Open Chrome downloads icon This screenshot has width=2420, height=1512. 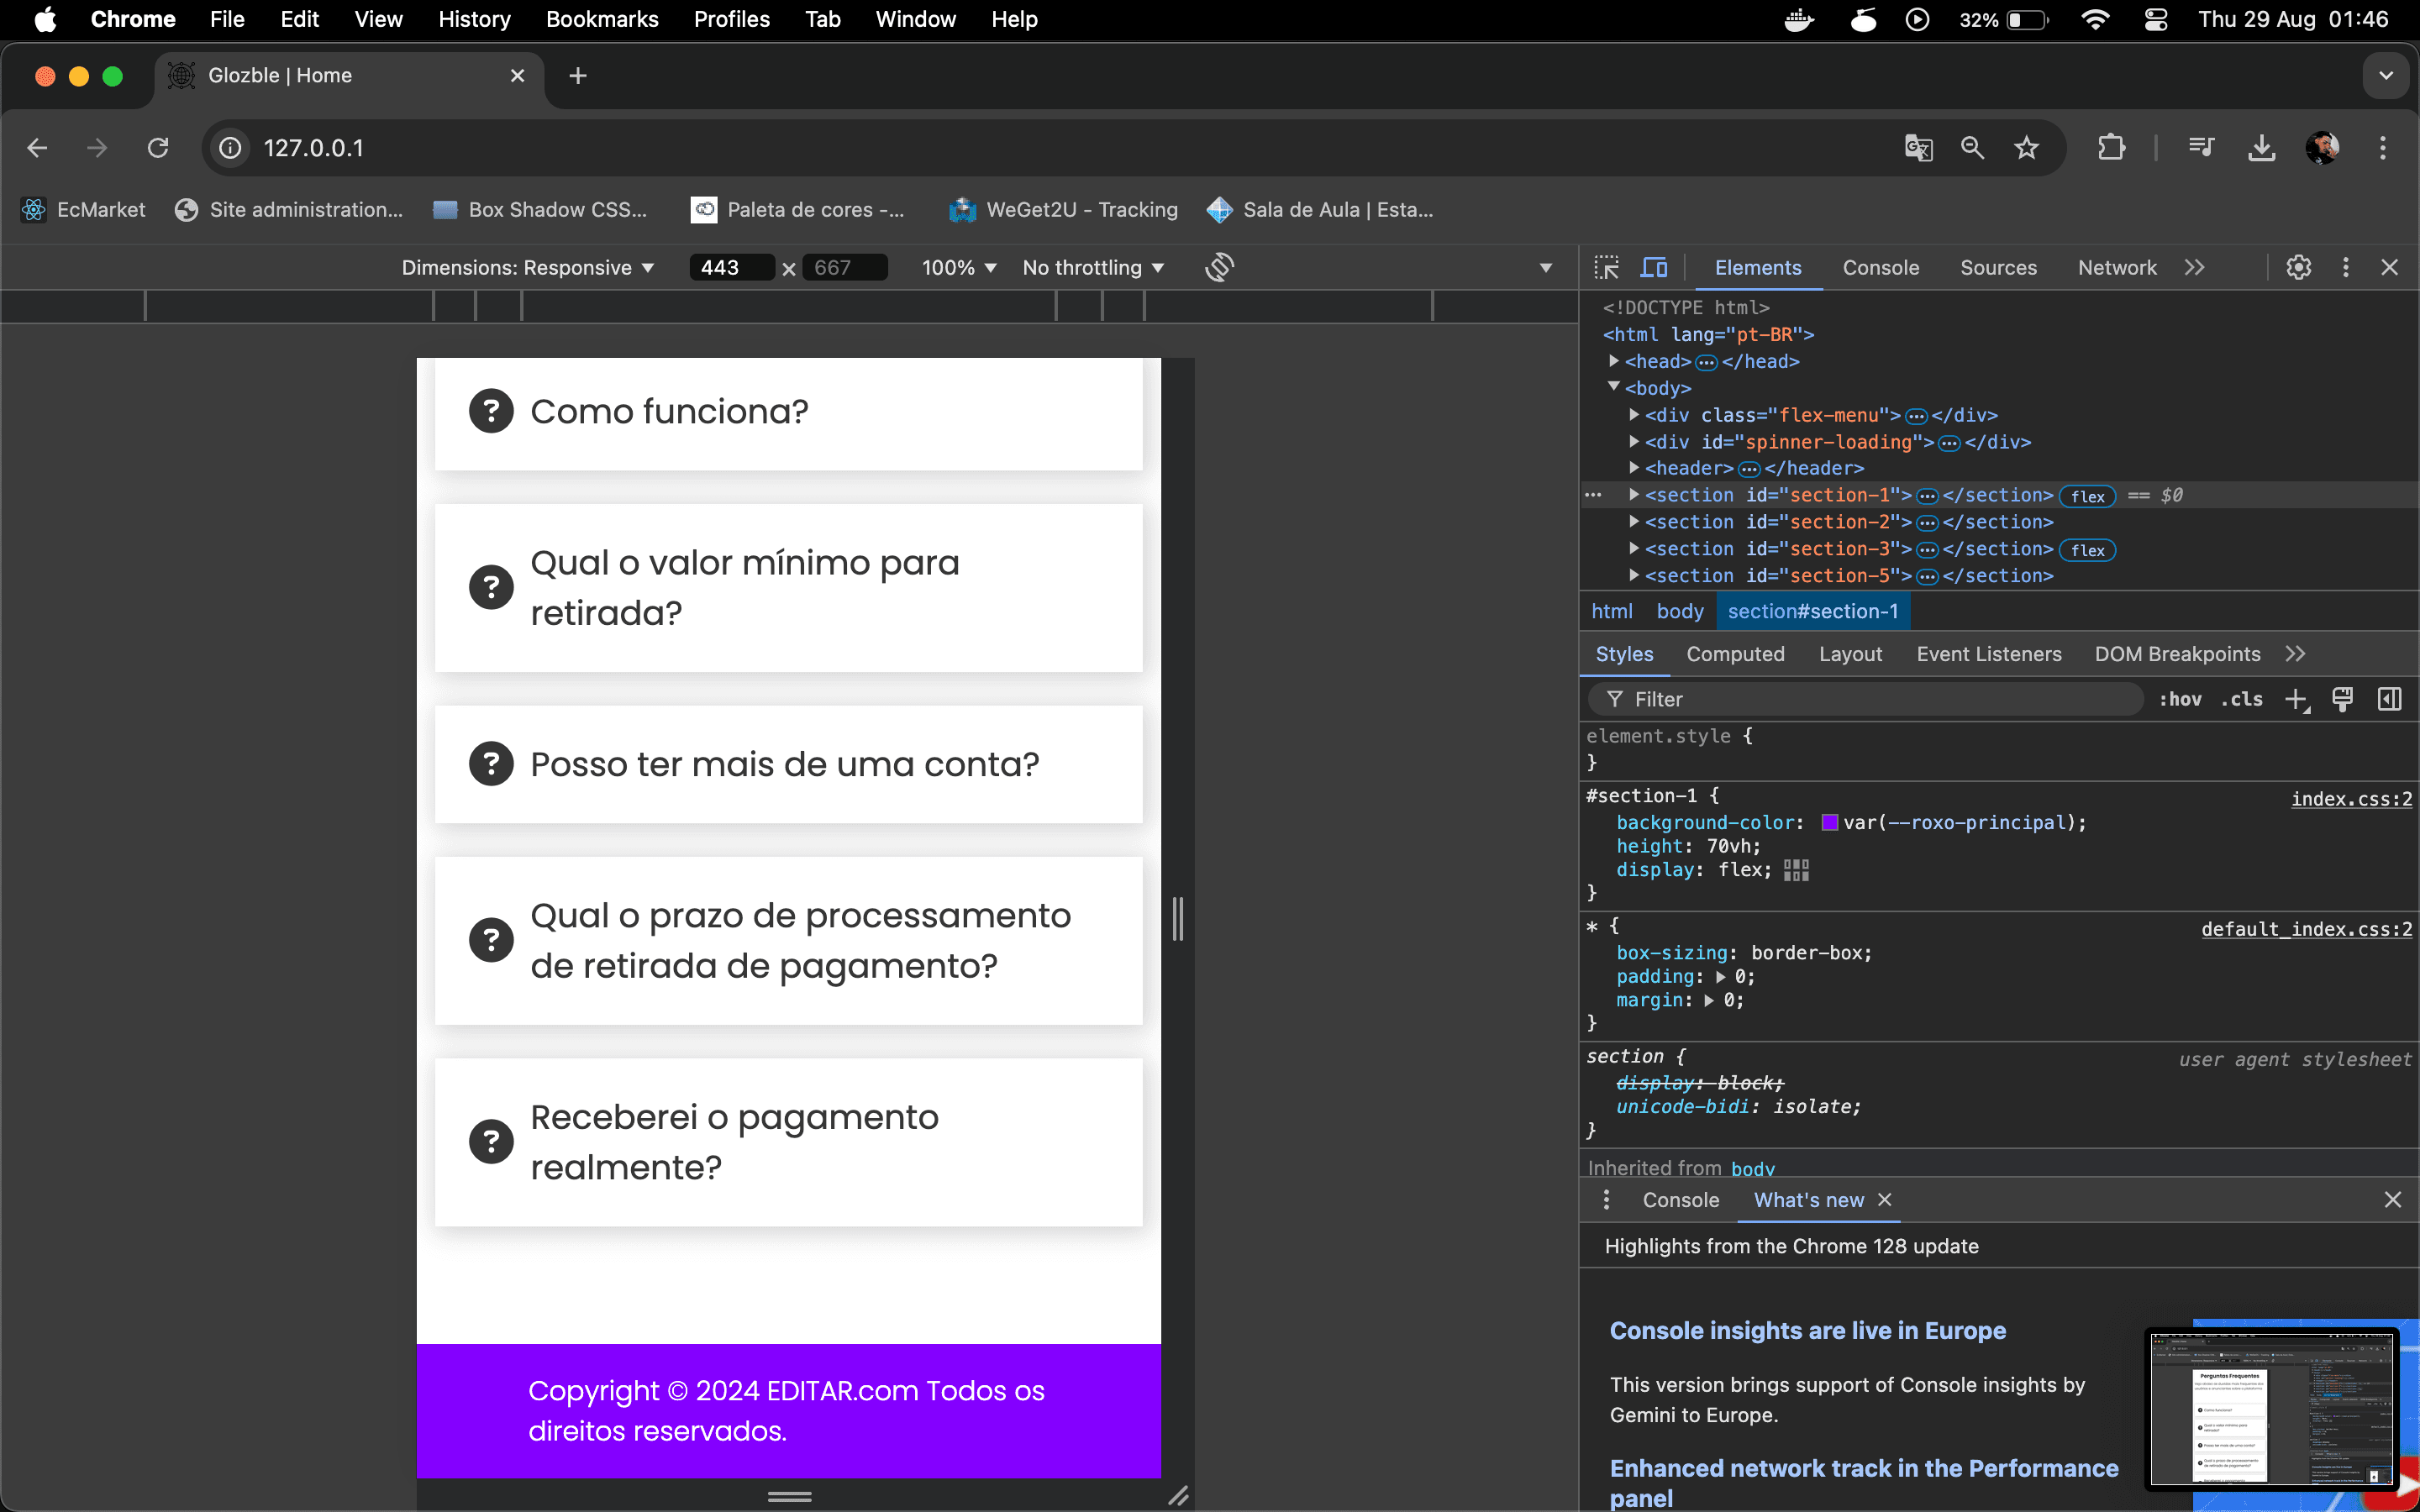[2261, 148]
